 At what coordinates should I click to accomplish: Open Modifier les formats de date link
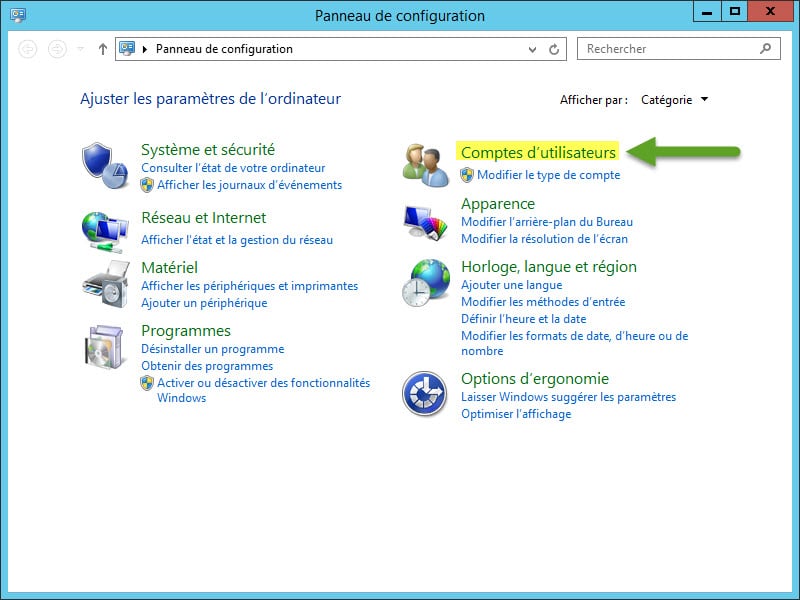point(574,343)
